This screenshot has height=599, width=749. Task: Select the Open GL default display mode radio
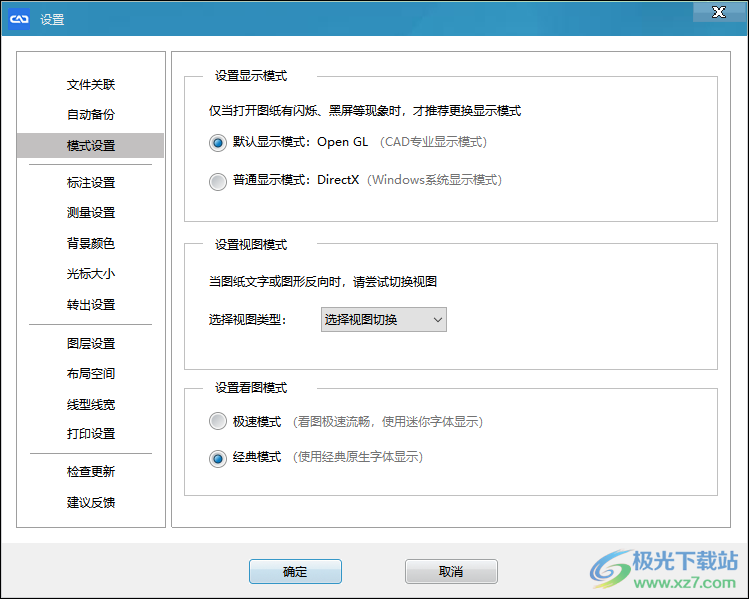[x=218, y=142]
